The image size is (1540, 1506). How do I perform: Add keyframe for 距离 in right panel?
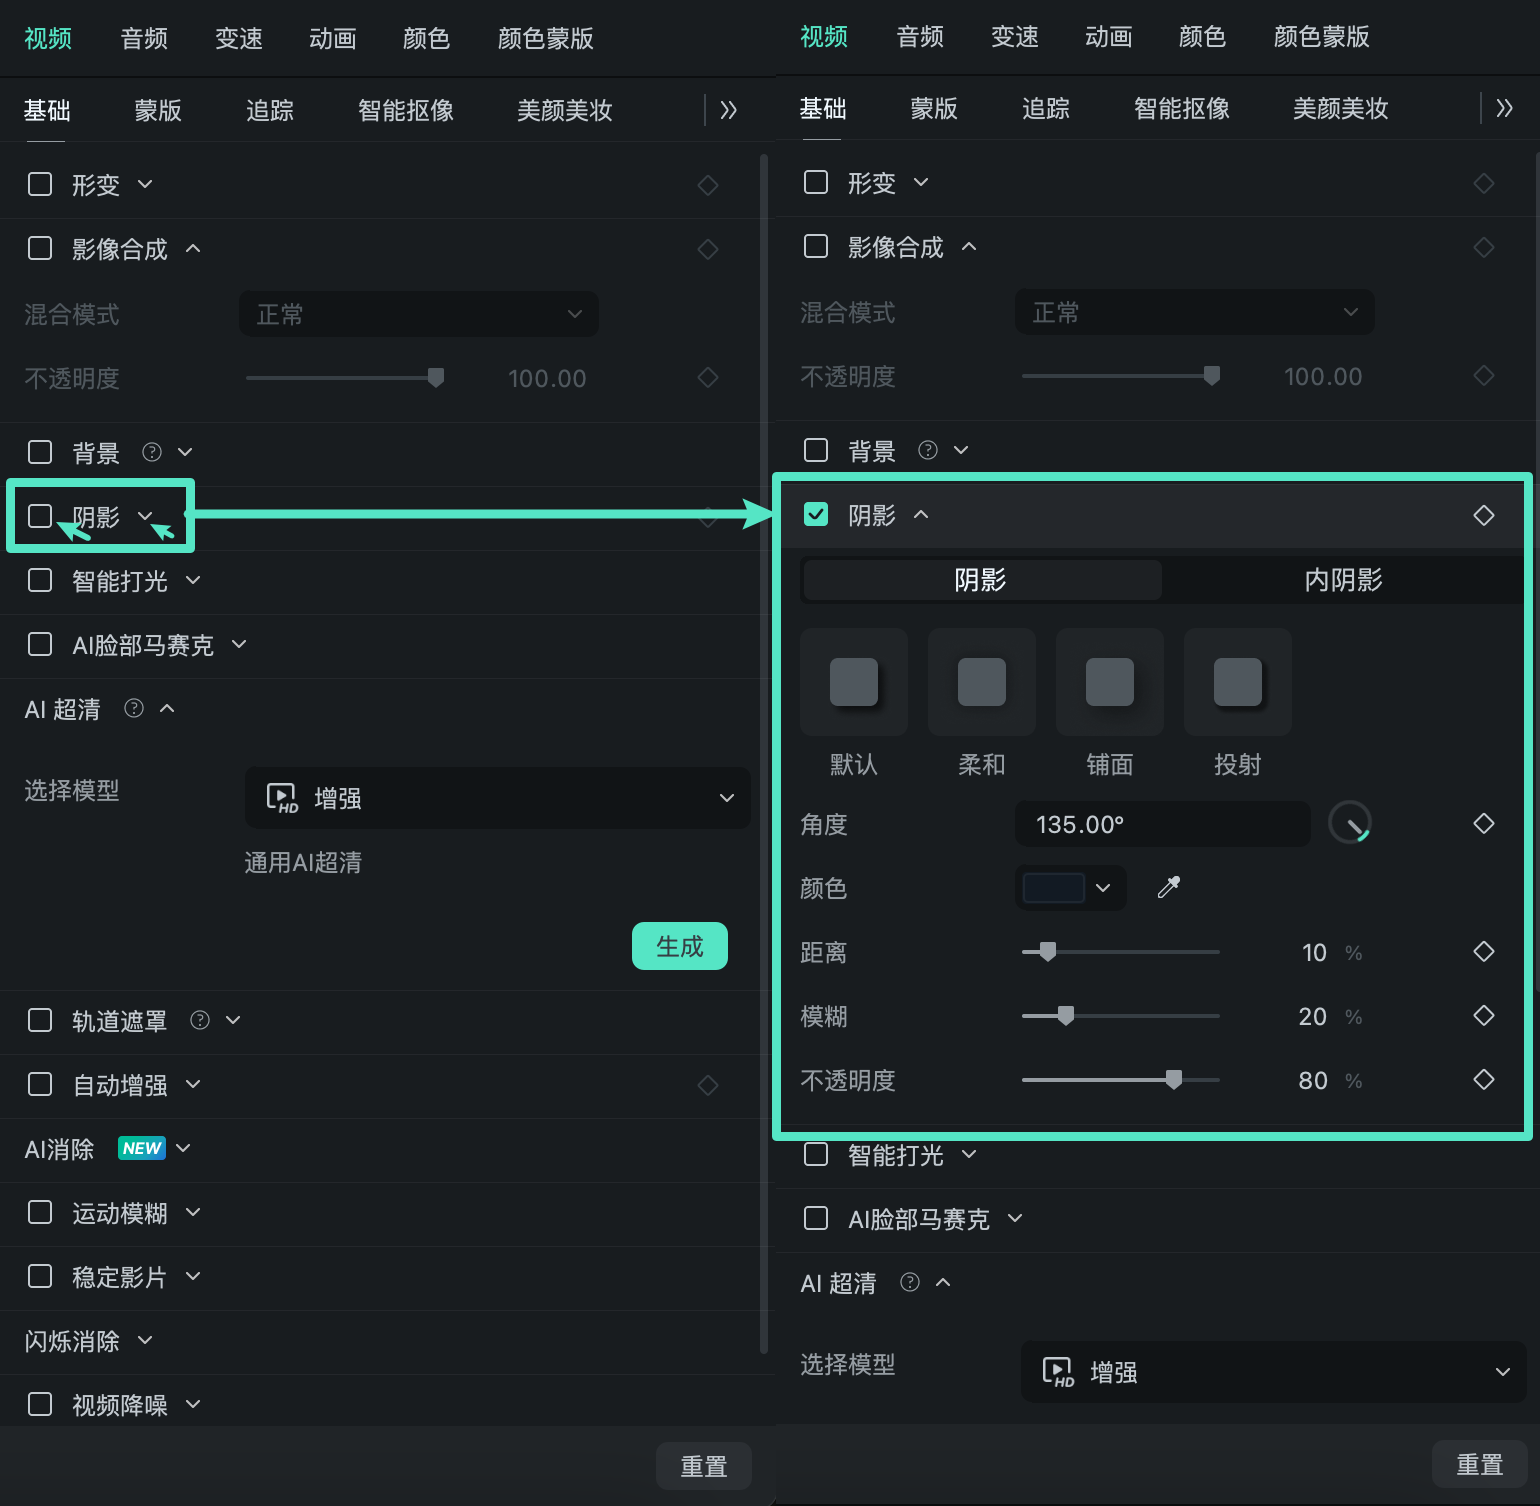click(x=1484, y=951)
